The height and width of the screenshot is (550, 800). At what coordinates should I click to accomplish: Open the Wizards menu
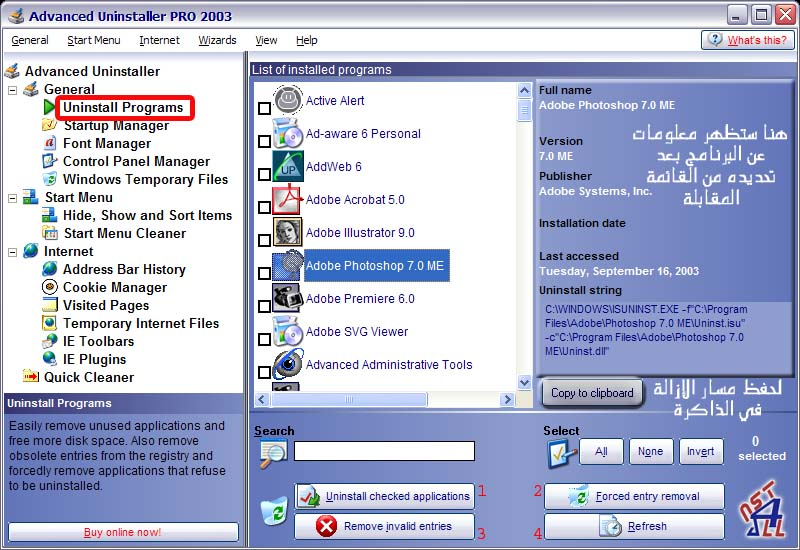tap(217, 40)
